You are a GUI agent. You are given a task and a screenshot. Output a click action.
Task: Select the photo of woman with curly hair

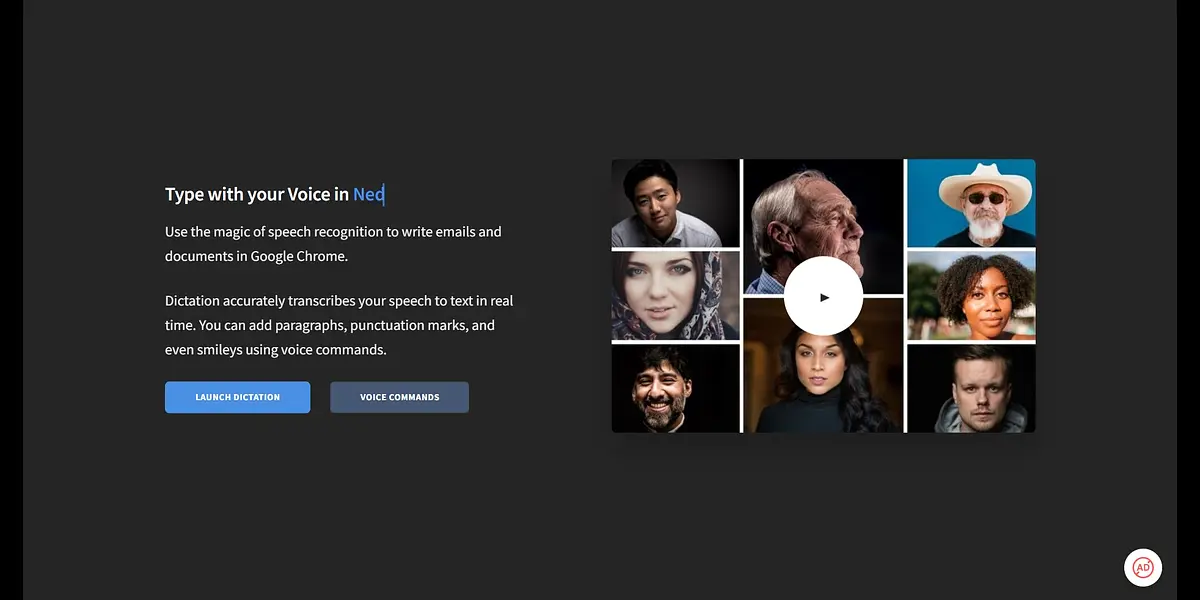point(971,296)
